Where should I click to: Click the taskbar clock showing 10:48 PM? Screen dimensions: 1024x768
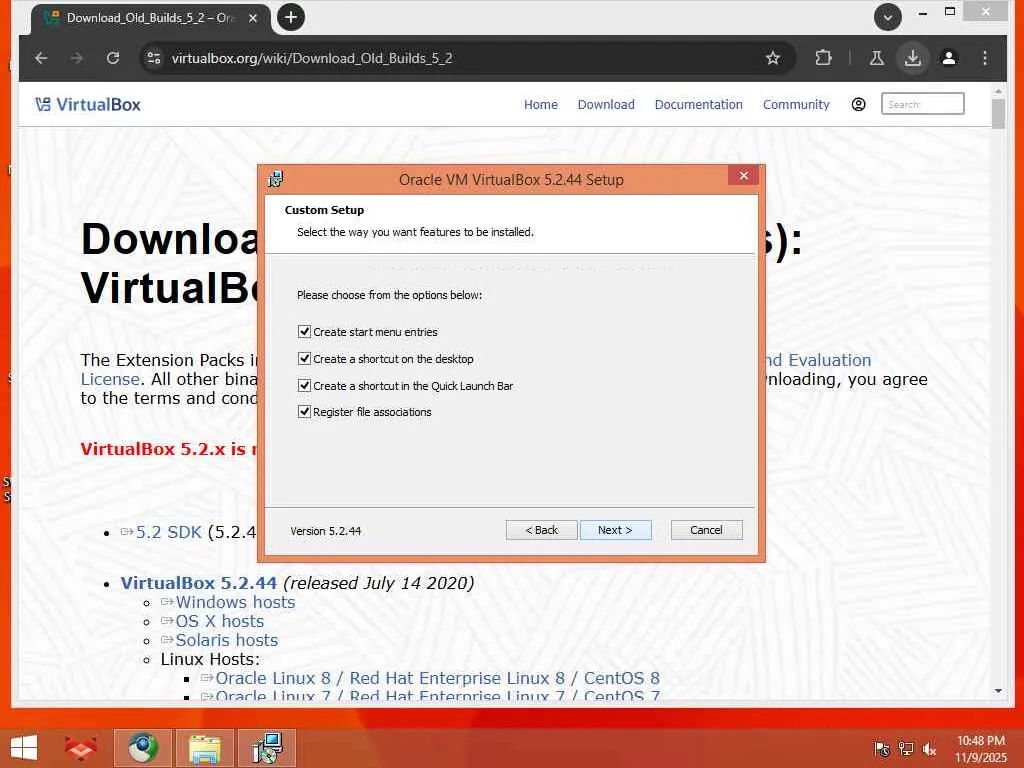(x=981, y=741)
